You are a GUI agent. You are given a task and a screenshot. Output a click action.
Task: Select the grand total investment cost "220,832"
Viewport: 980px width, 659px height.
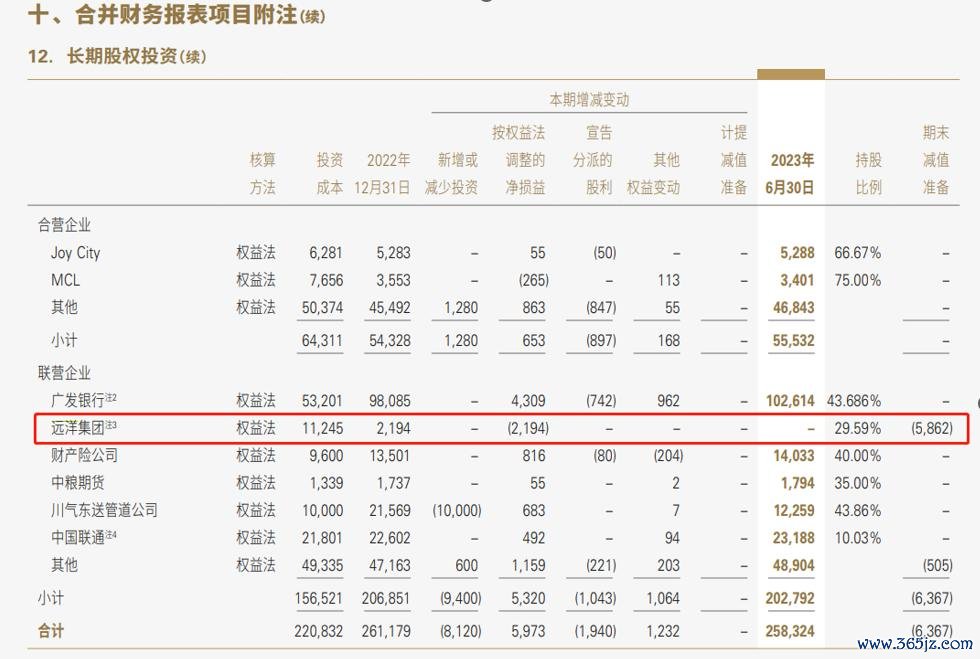point(319,631)
